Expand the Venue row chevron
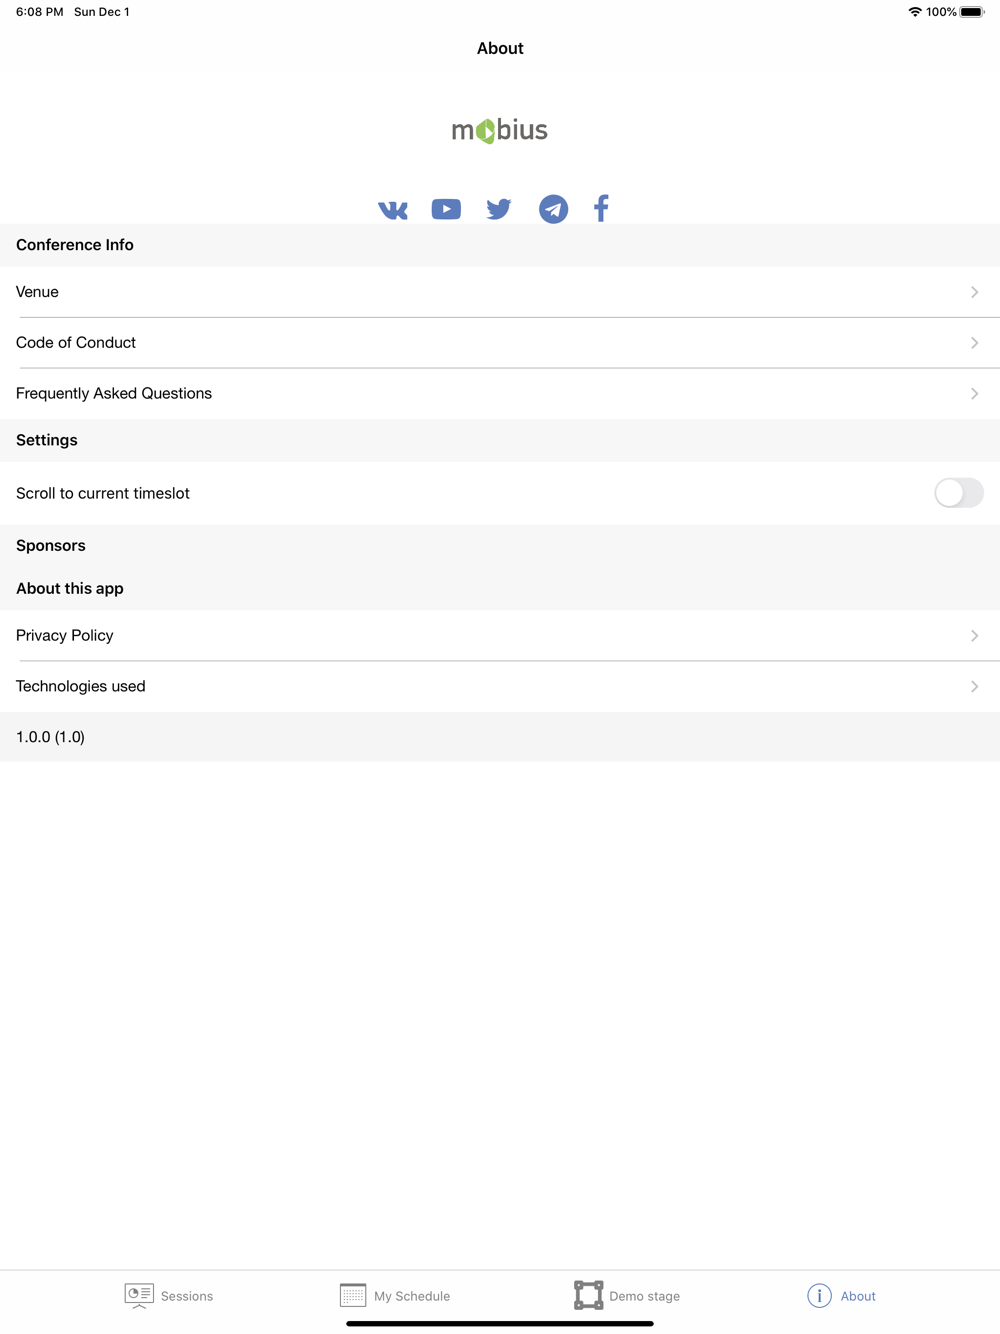 tap(974, 292)
